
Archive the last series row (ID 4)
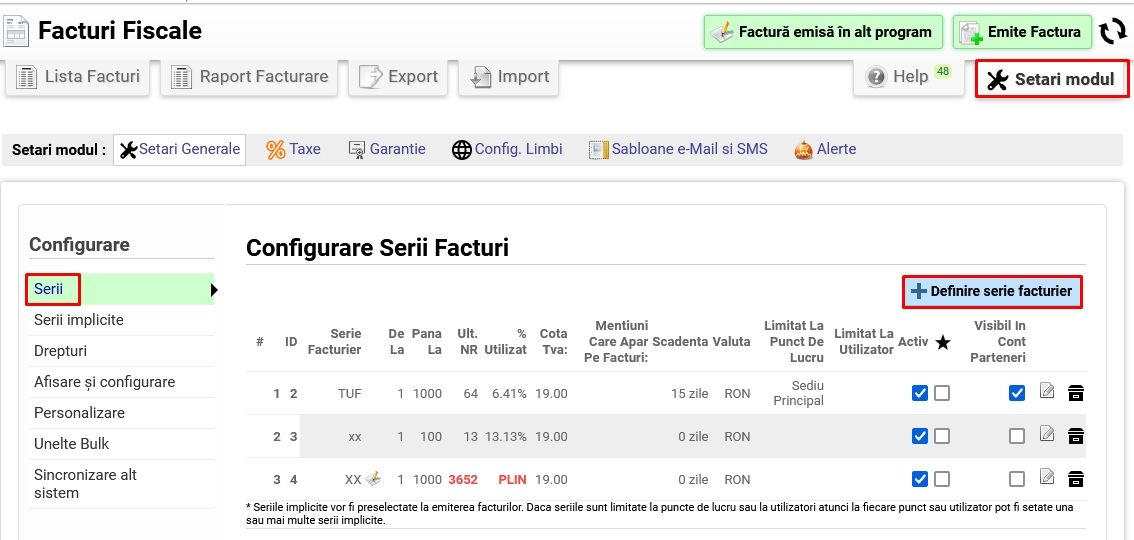(1076, 478)
